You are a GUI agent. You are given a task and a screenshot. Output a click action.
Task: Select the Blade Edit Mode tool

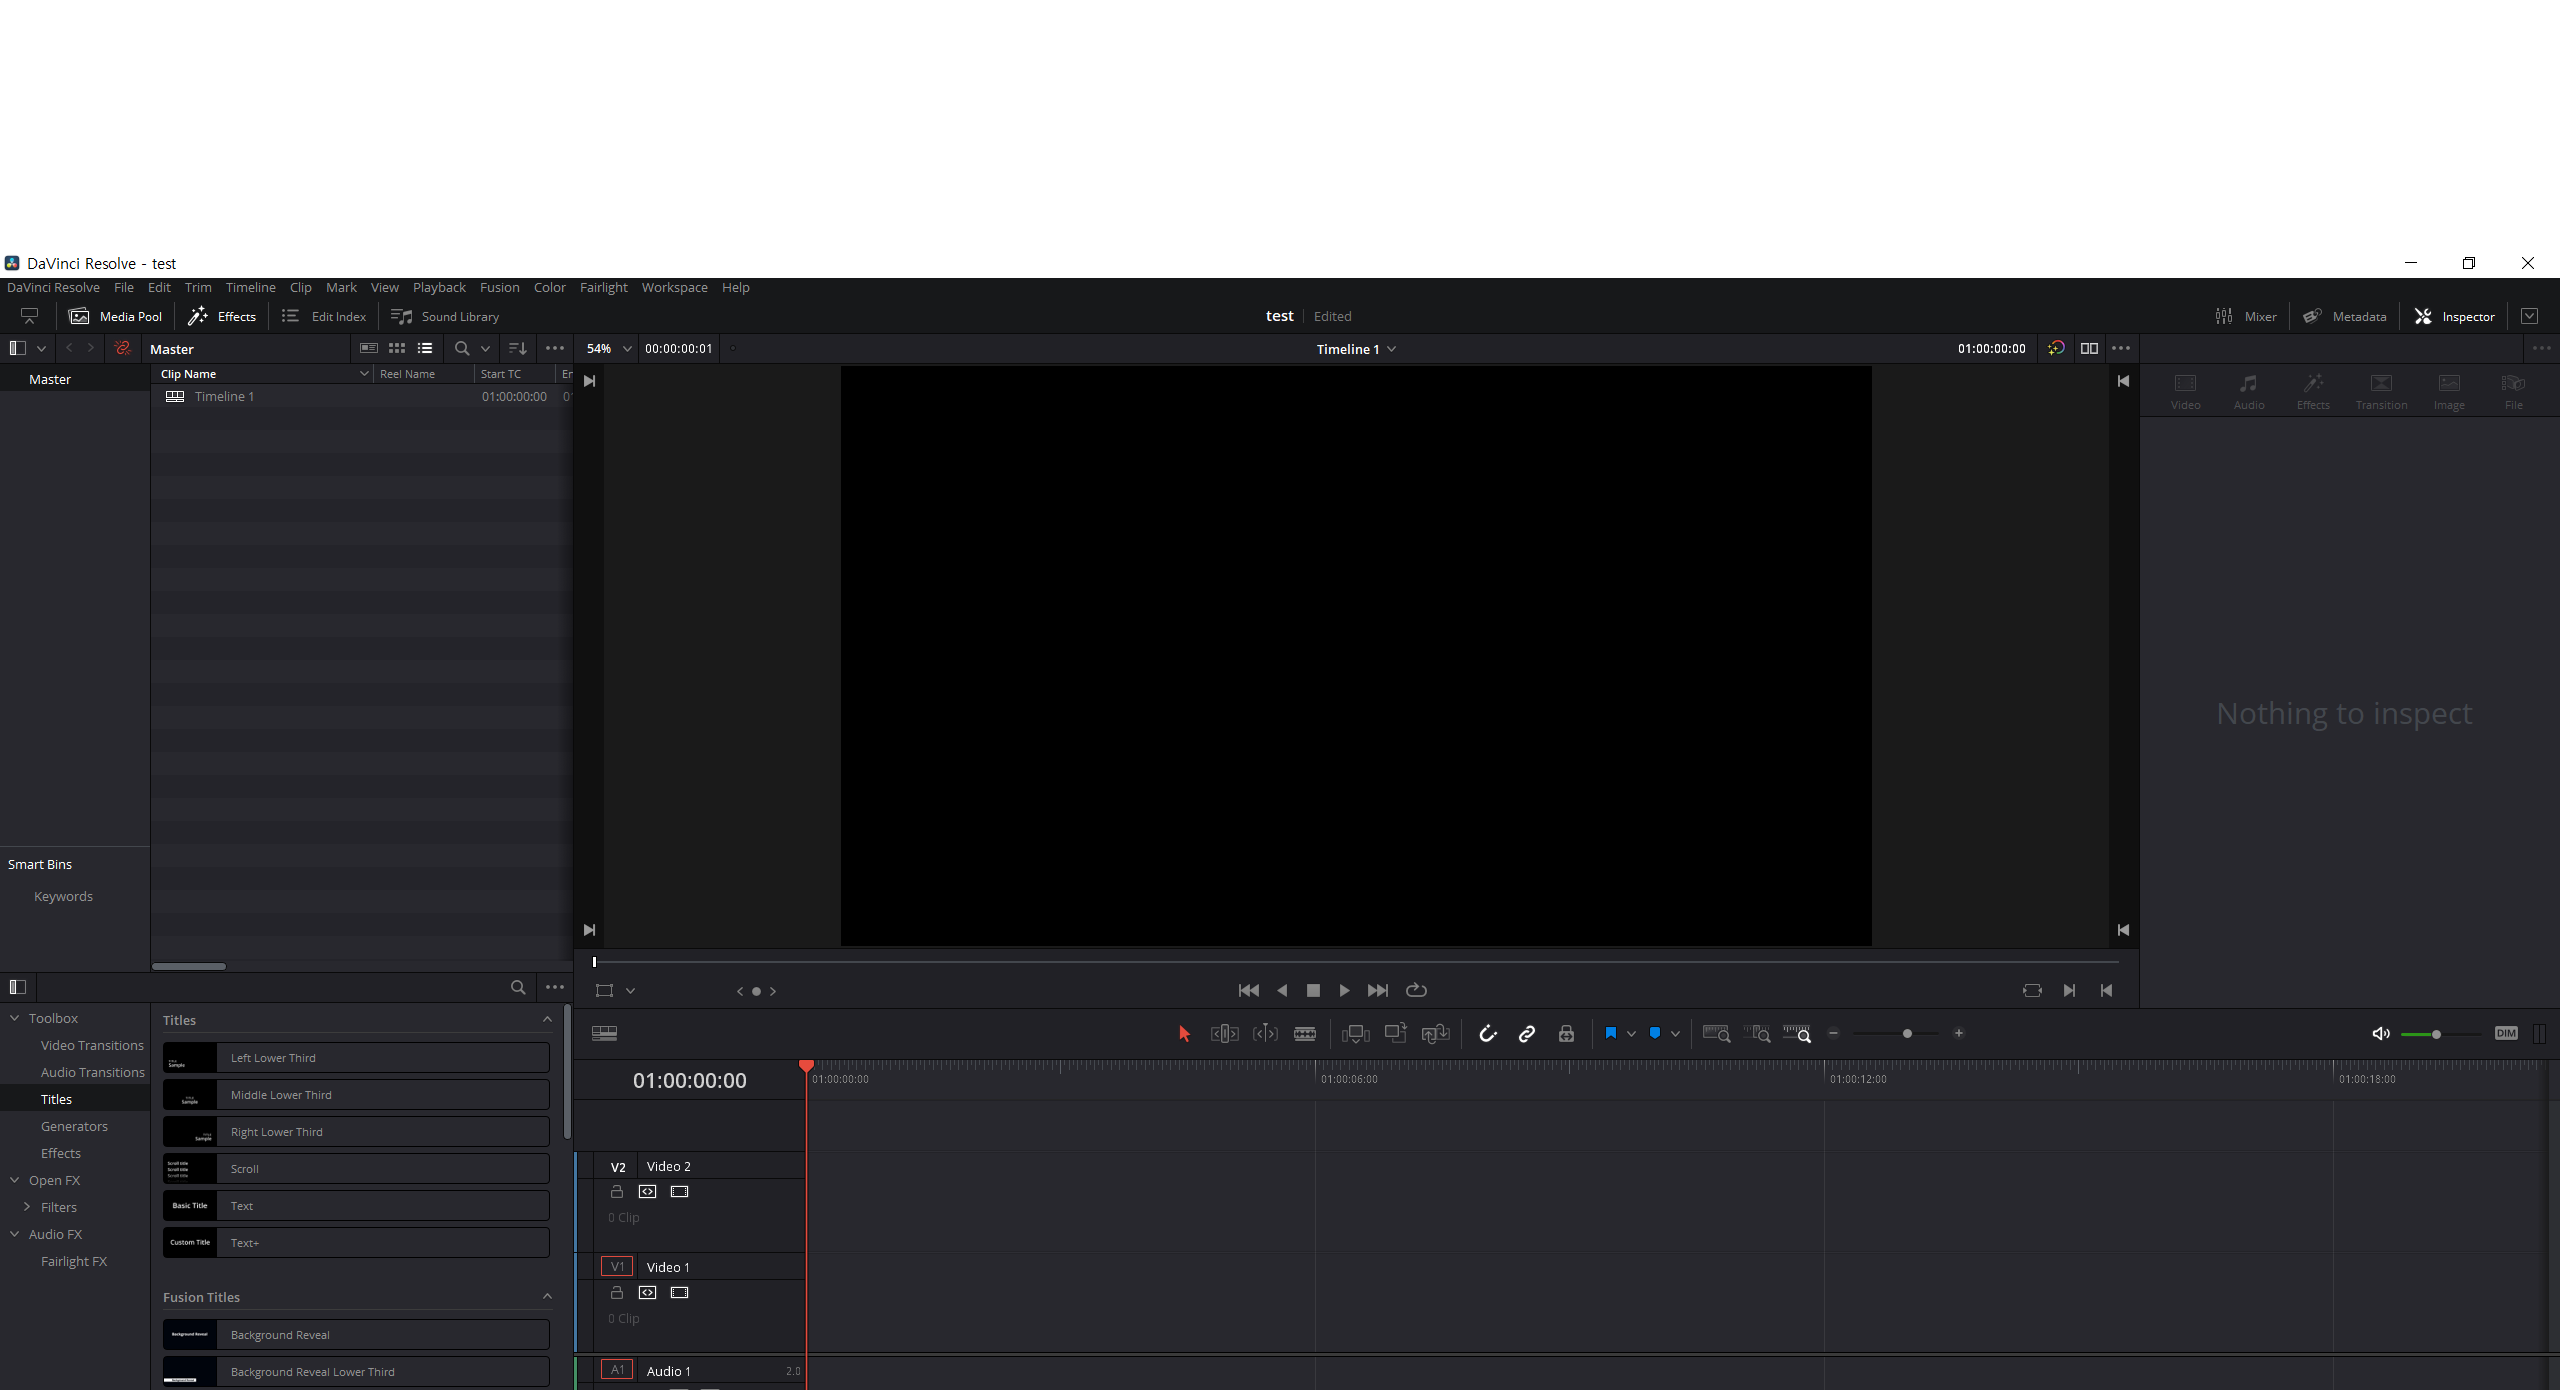[1304, 1033]
